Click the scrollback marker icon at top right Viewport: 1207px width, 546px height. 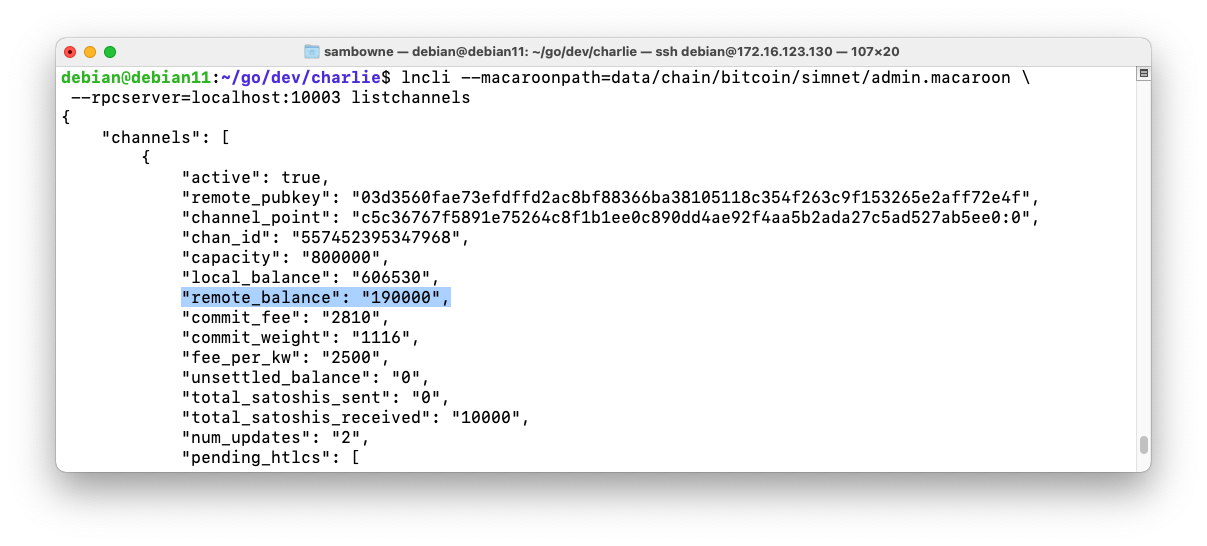coord(1143,75)
